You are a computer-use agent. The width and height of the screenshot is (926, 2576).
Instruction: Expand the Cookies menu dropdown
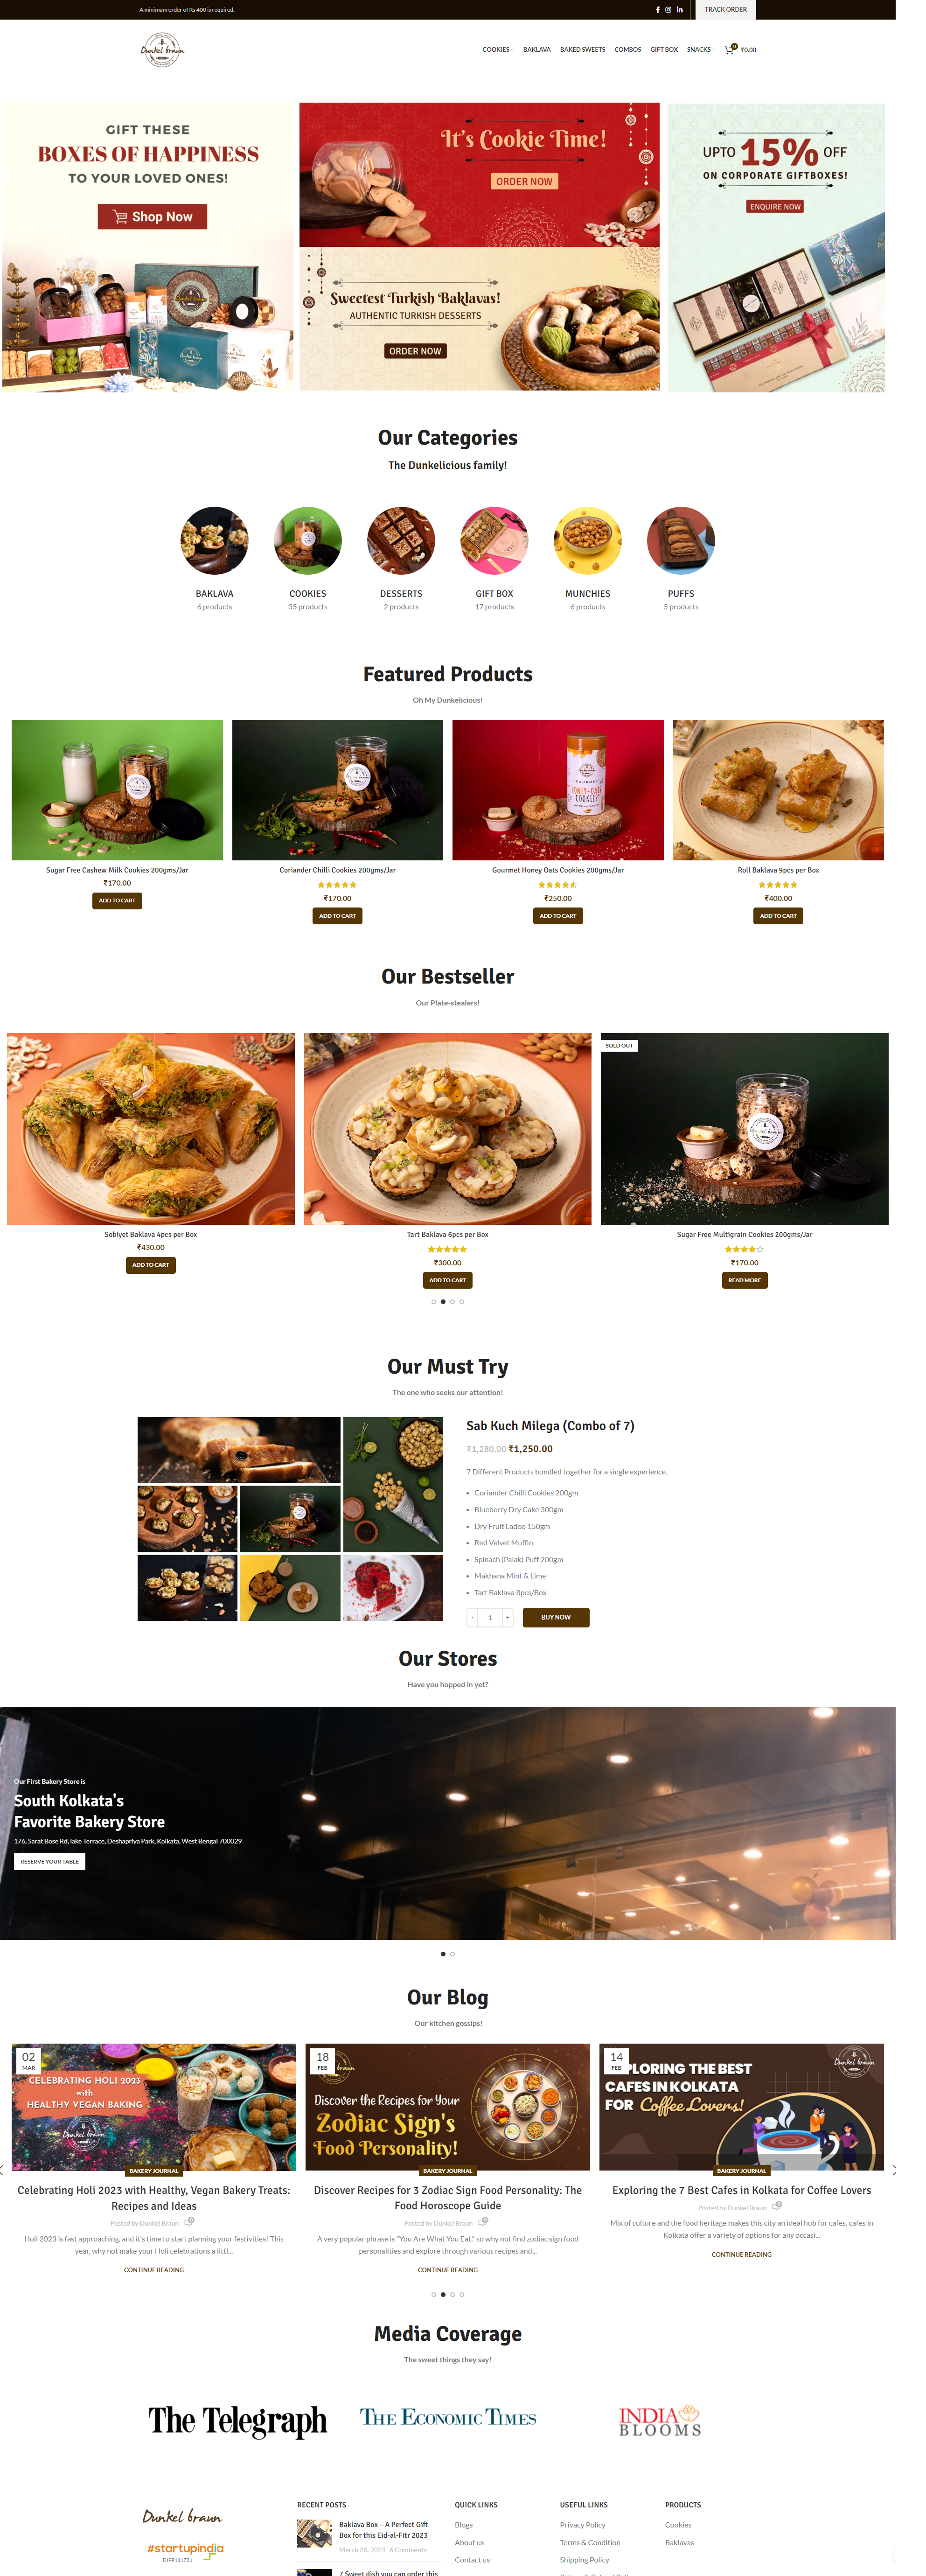point(497,49)
